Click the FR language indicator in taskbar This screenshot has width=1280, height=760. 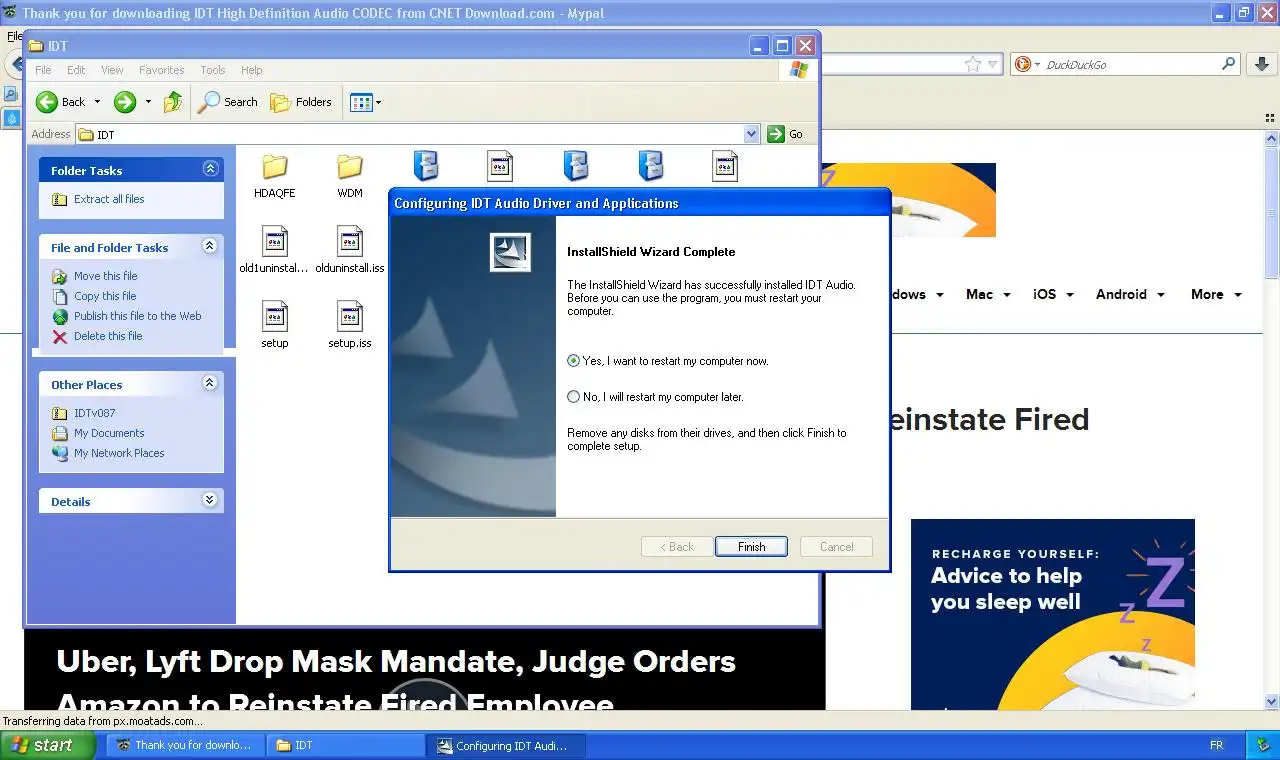pyautogui.click(x=1216, y=745)
